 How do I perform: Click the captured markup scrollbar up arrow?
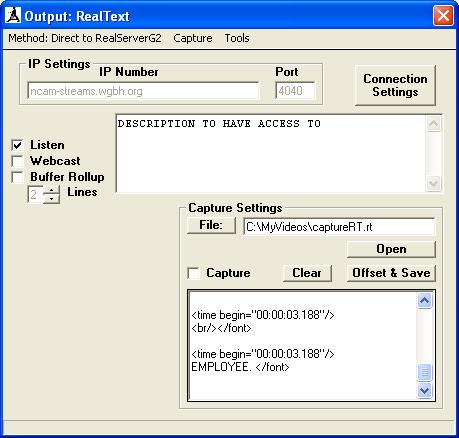tap(424, 301)
